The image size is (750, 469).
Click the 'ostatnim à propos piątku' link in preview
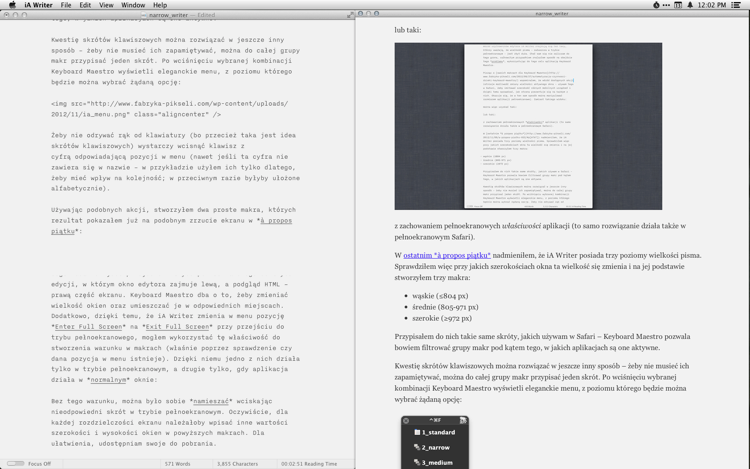[x=447, y=255]
